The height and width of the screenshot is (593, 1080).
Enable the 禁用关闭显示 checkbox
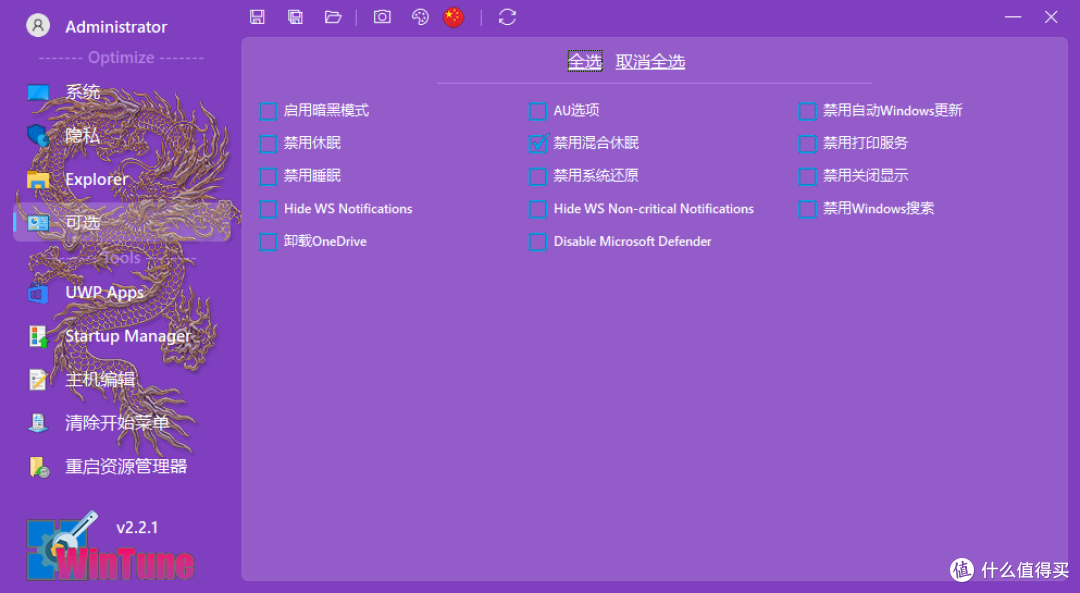pyautogui.click(x=807, y=176)
